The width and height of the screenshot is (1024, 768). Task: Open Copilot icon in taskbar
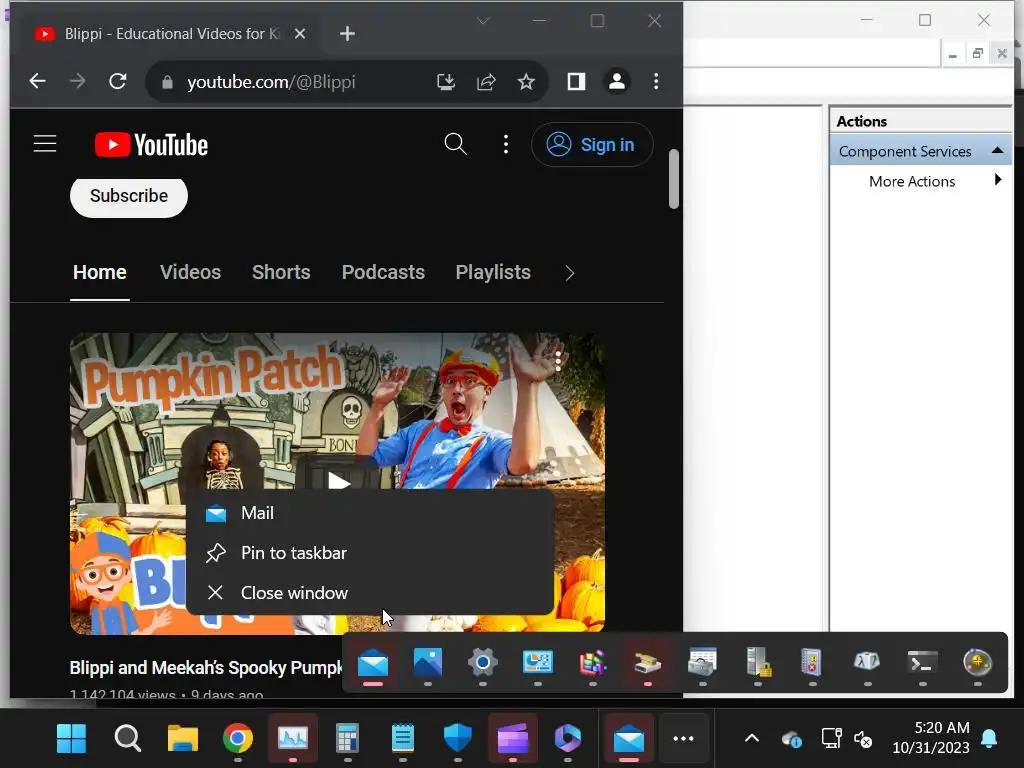pos(568,739)
